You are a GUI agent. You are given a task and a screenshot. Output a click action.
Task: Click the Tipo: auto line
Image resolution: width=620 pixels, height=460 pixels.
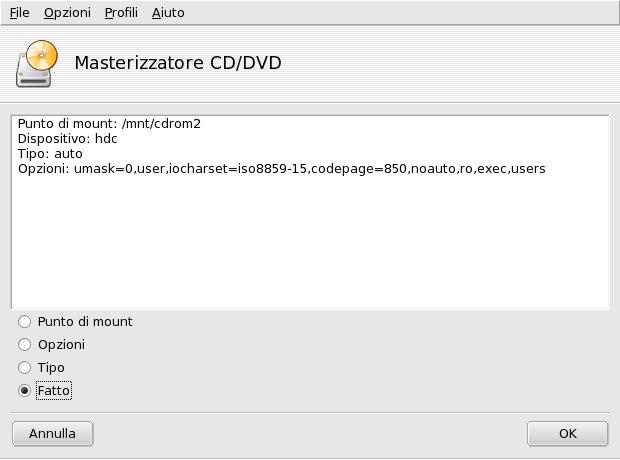coord(50,154)
